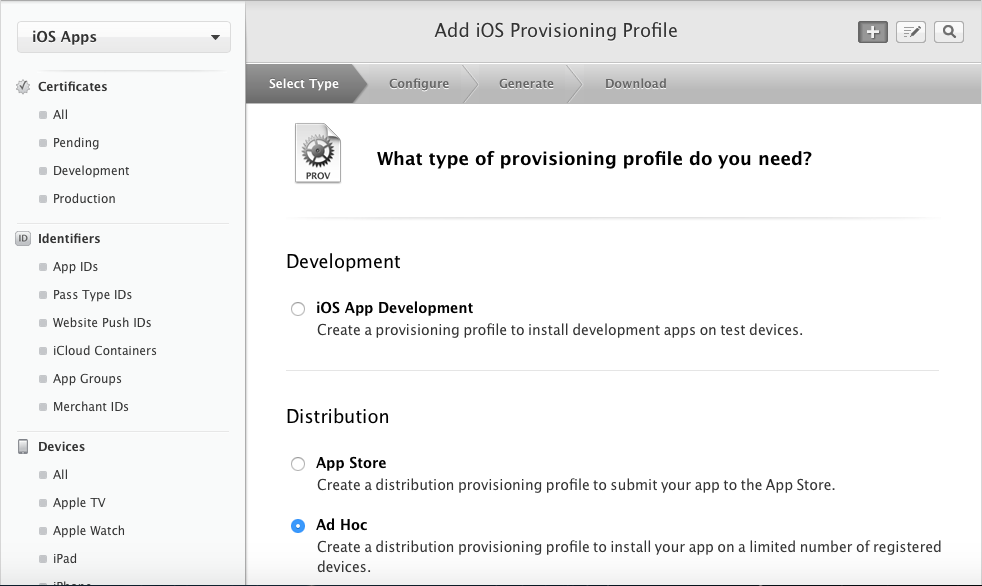Open Apple Watch devices
The height and width of the screenshot is (586, 982).
tap(88, 531)
